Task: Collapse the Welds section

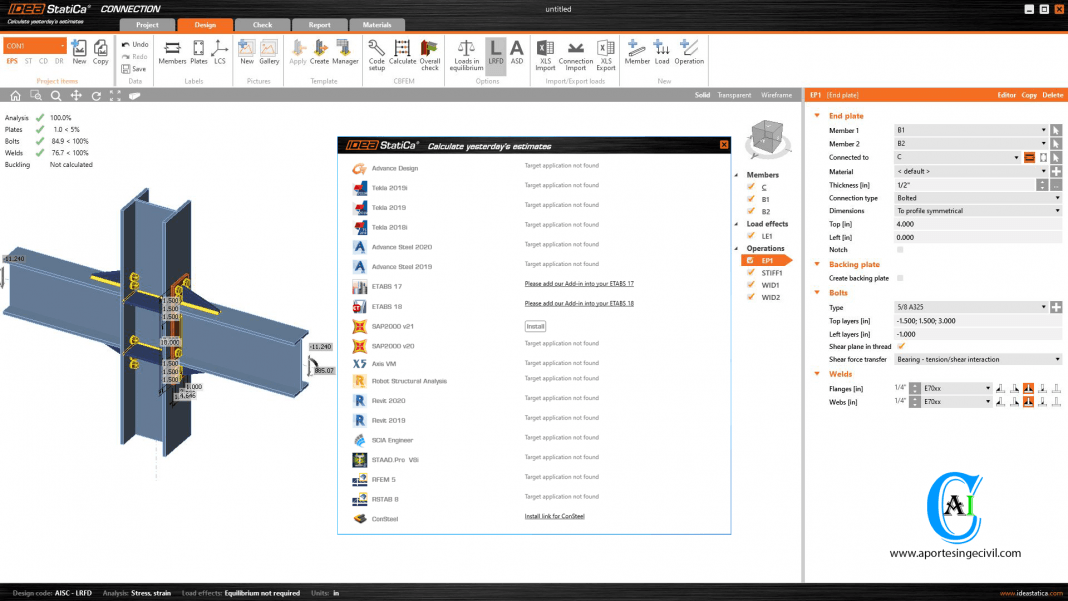Action: click(x=815, y=374)
